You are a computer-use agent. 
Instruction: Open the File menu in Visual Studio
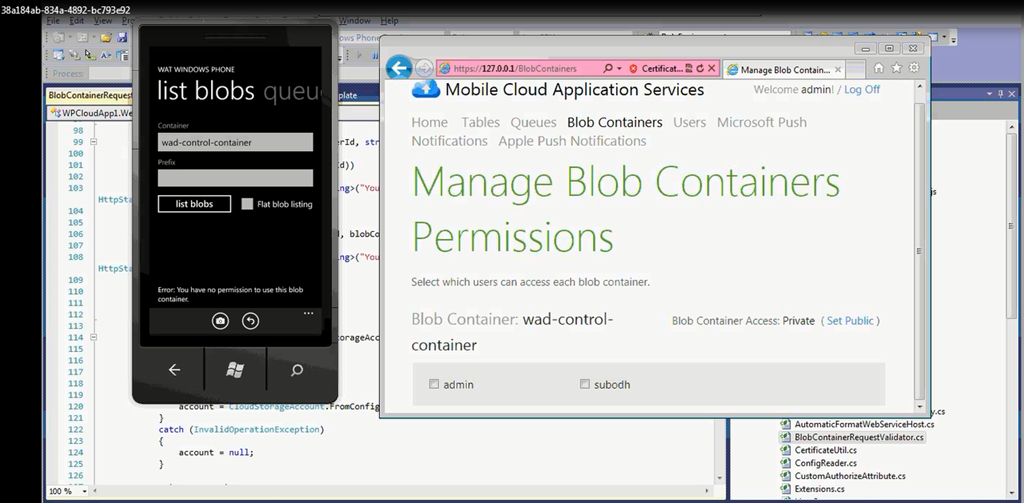[x=54, y=21]
